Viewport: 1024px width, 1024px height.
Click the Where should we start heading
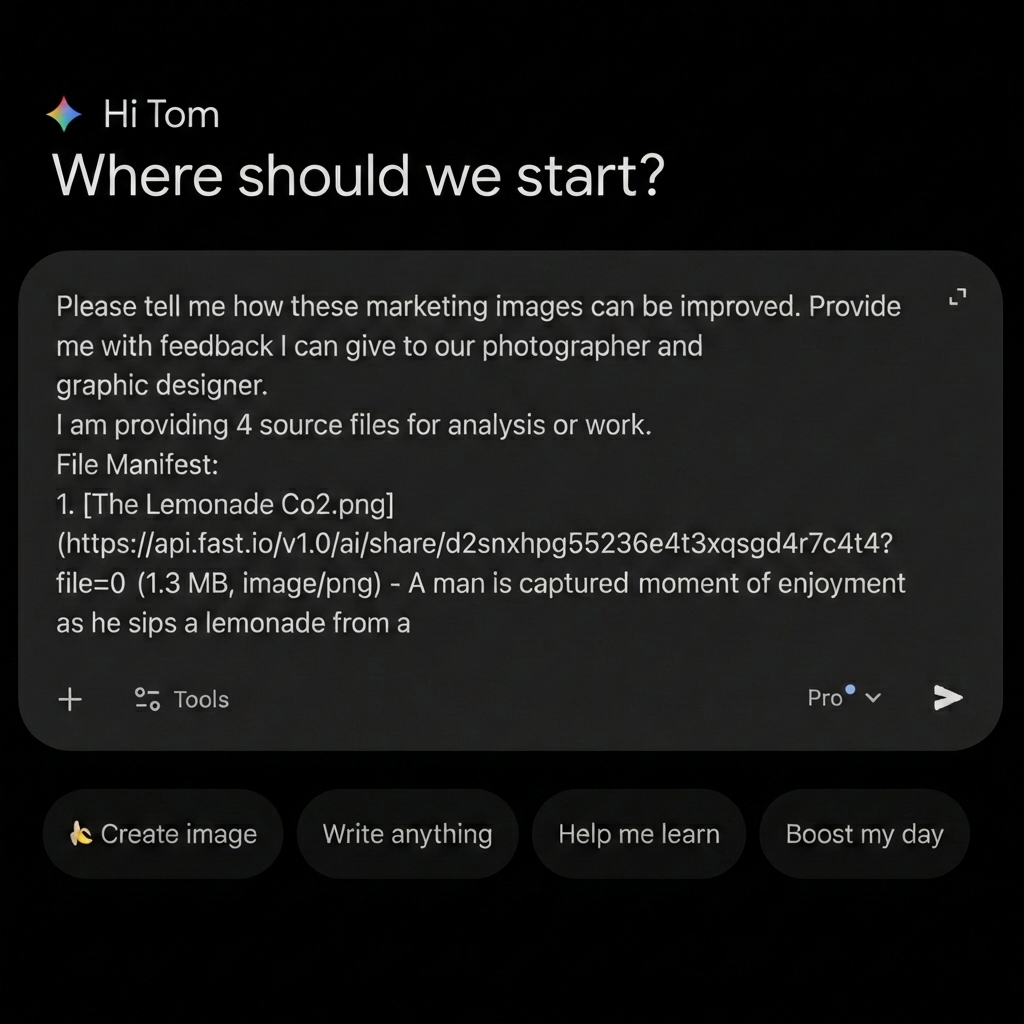point(357,176)
